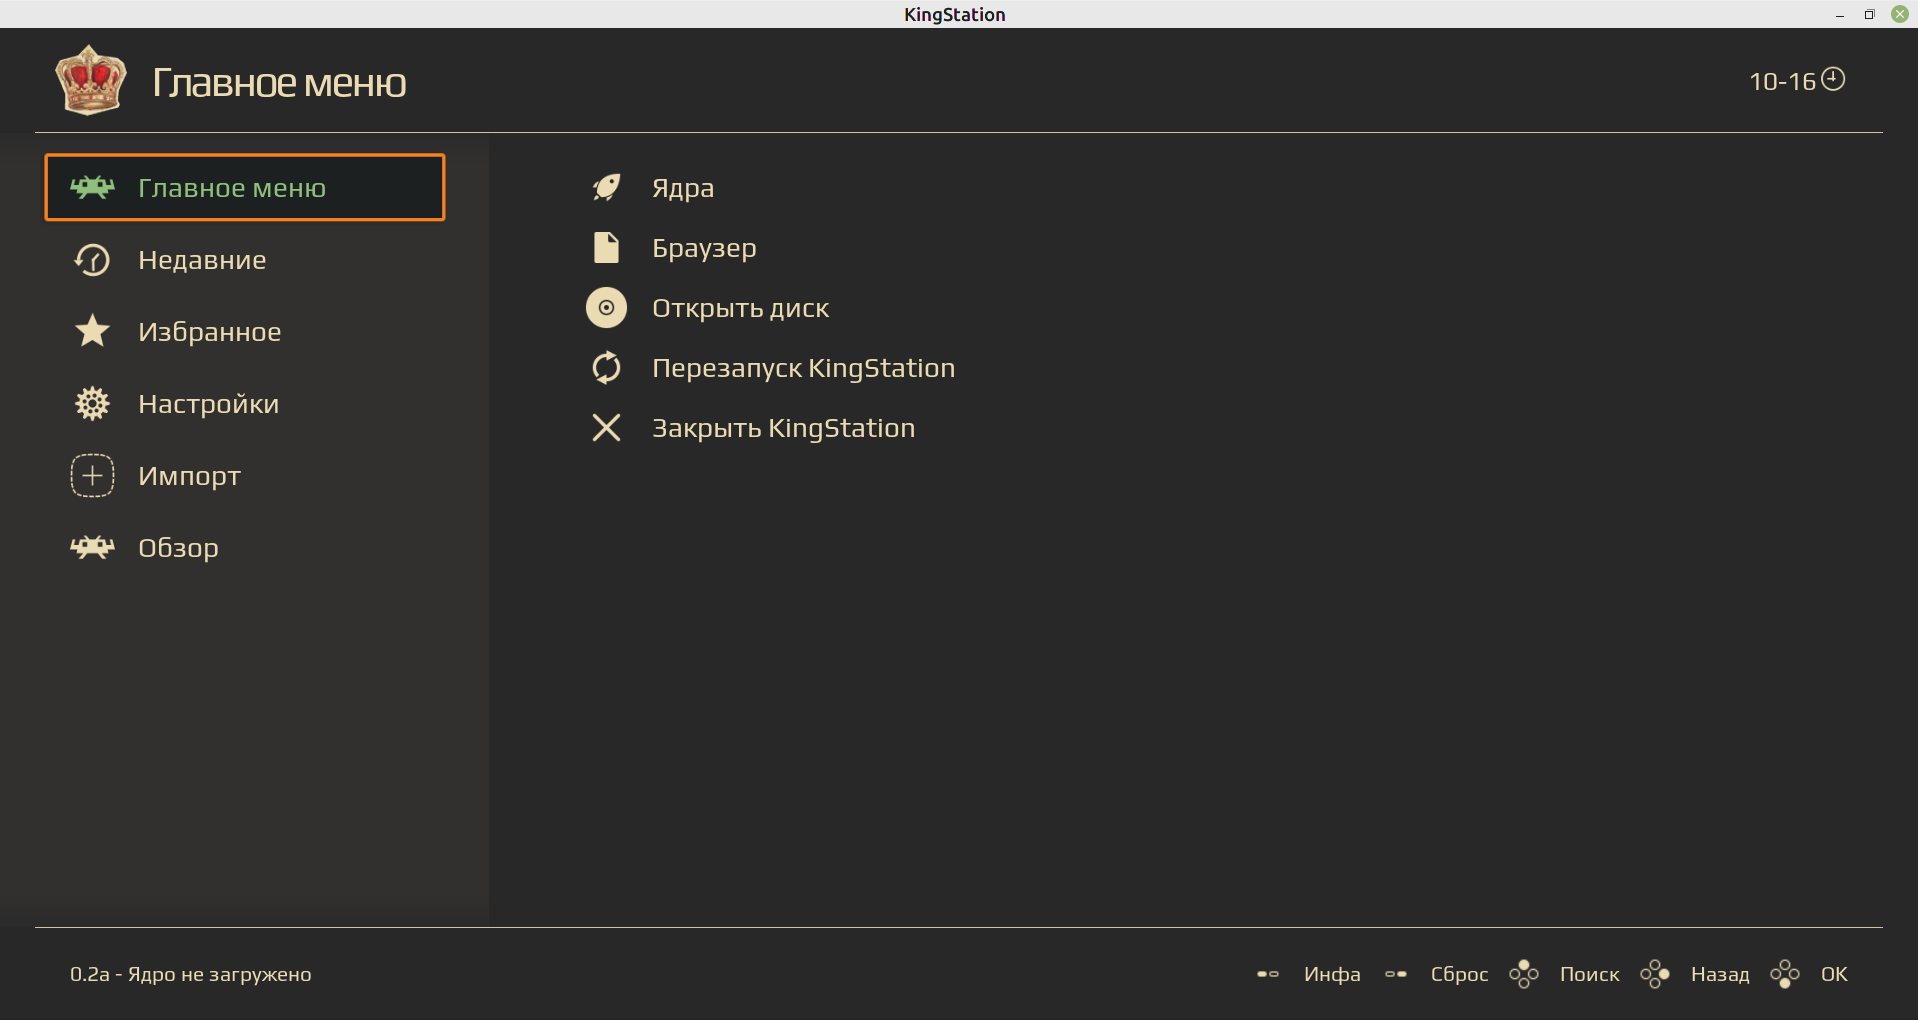Click the clock icon next to the time
Screen dimensions: 1918x1020
[x=1832, y=79]
